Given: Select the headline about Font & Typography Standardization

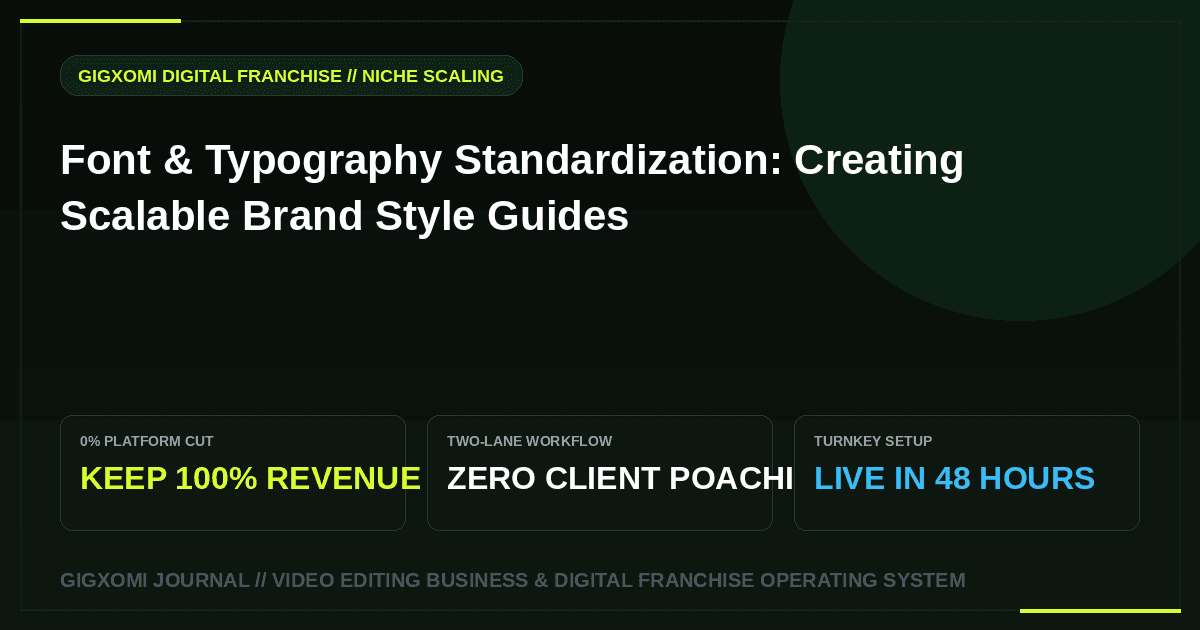Looking at the screenshot, I should point(512,188).
